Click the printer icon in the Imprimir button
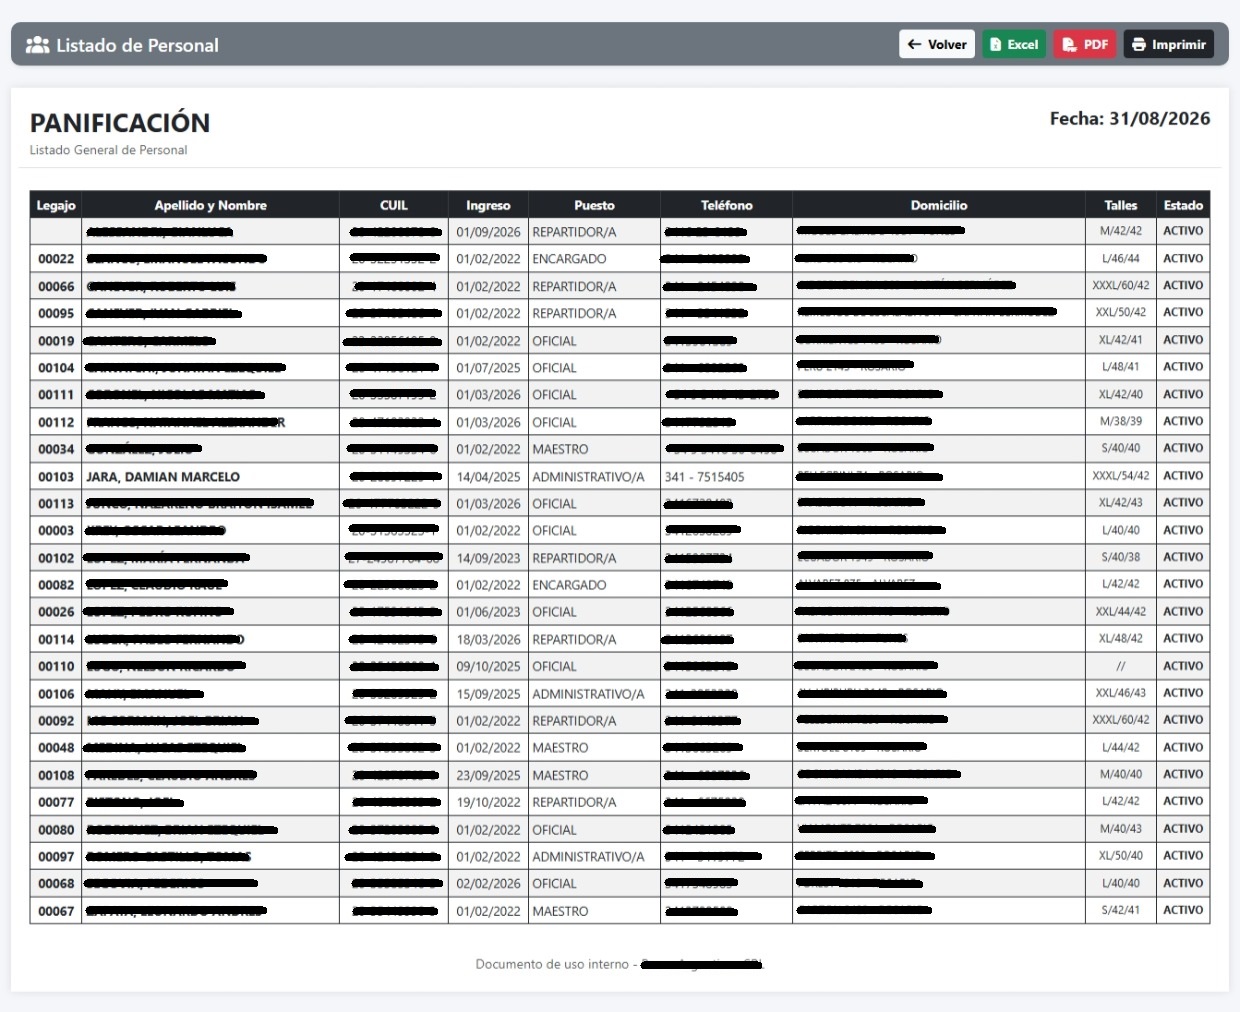Screen dimensions: 1240x1012 pyautogui.click(x=1139, y=45)
